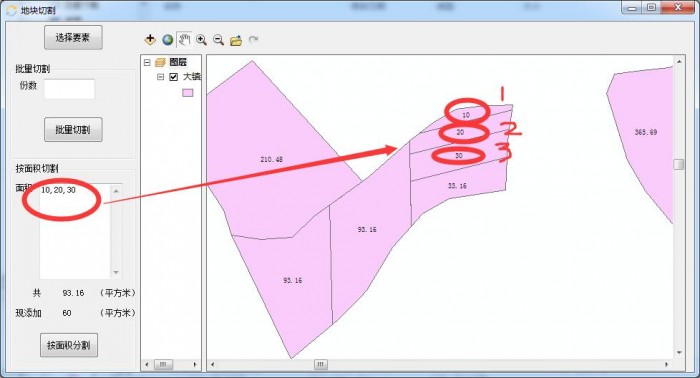Click the 选择要素 button

[73, 37]
